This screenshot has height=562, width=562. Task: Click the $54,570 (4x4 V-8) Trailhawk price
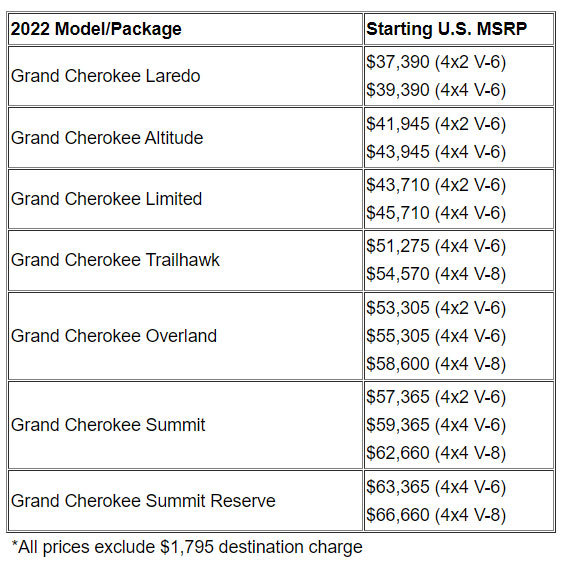click(x=436, y=274)
